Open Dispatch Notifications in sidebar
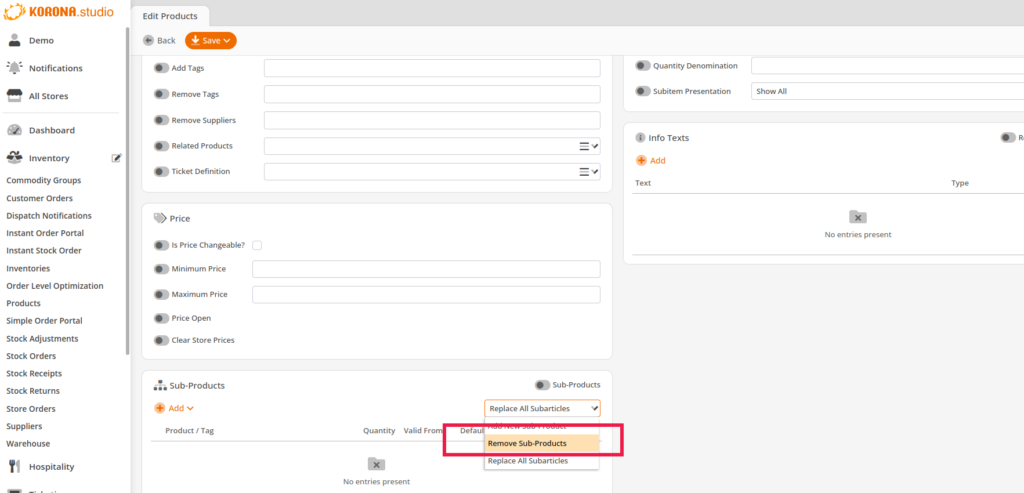The image size is (1024, 493). click(49, 215)
